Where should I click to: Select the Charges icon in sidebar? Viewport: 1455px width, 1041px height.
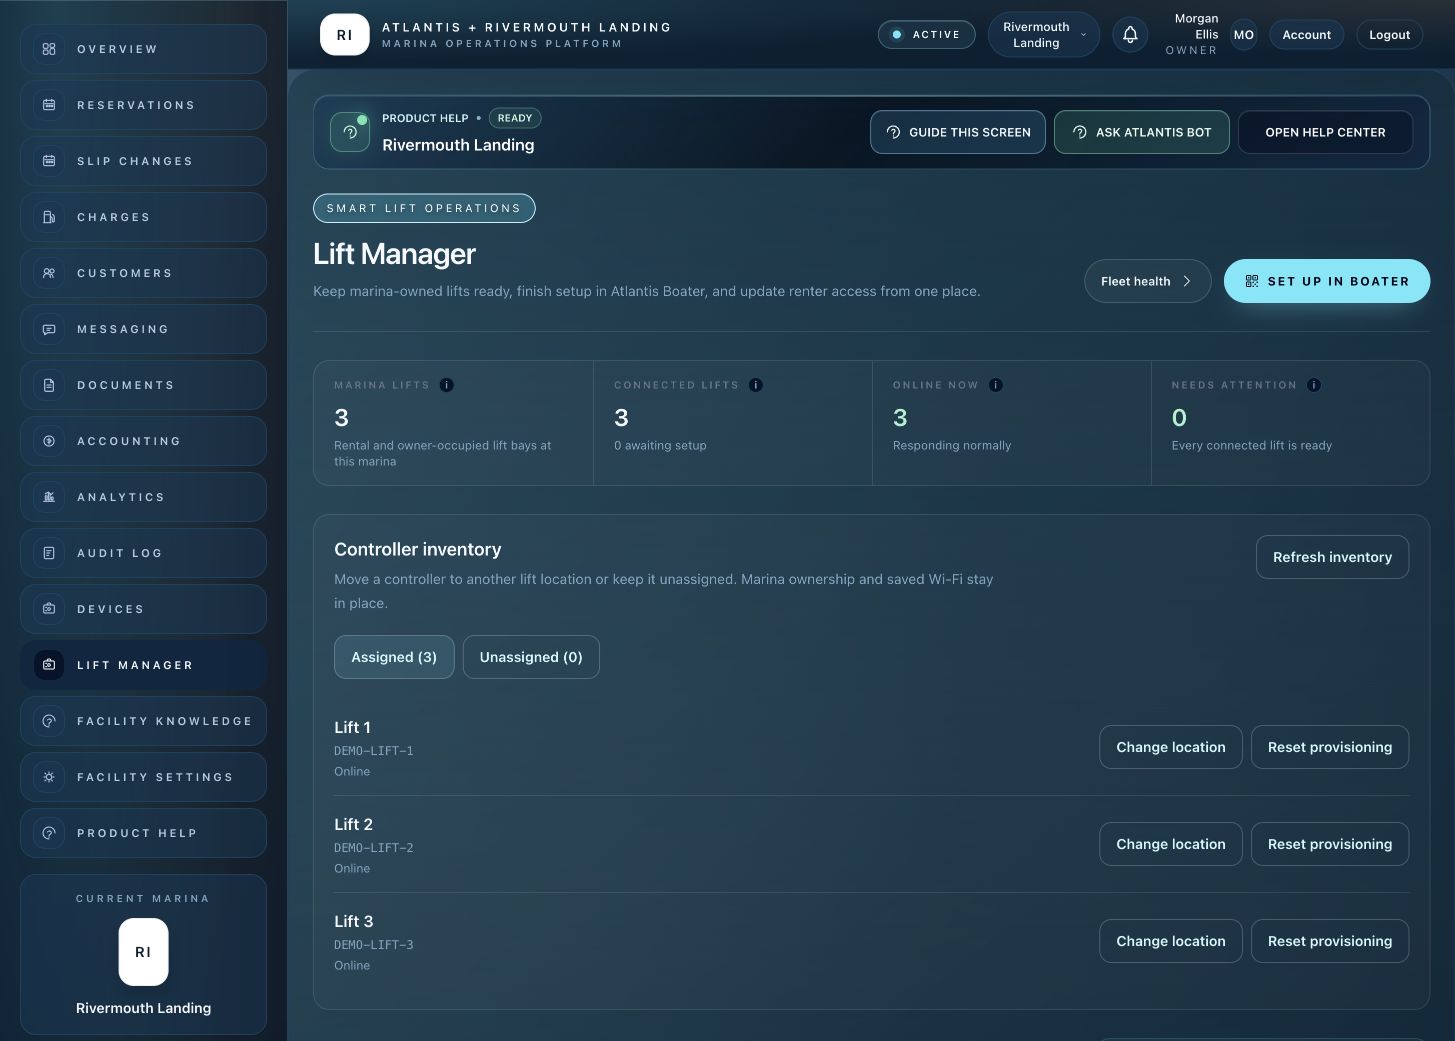pyautogui.click(x=49, y=217)
